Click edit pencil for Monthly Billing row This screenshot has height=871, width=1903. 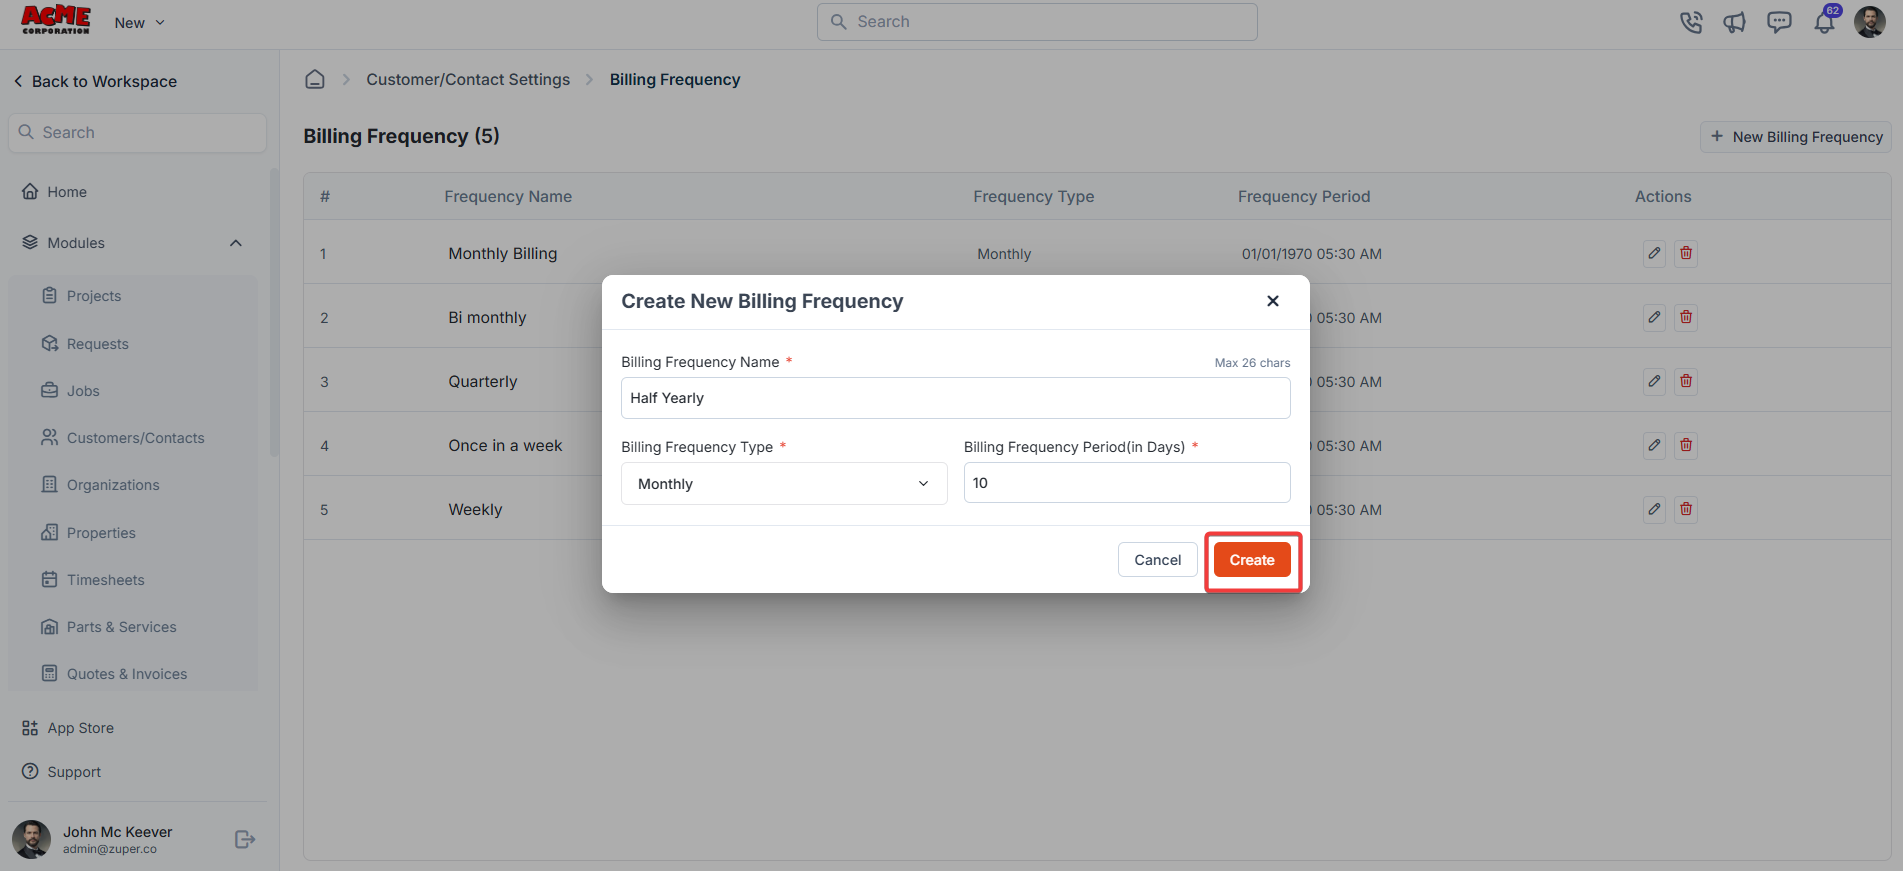(1655, 253)
